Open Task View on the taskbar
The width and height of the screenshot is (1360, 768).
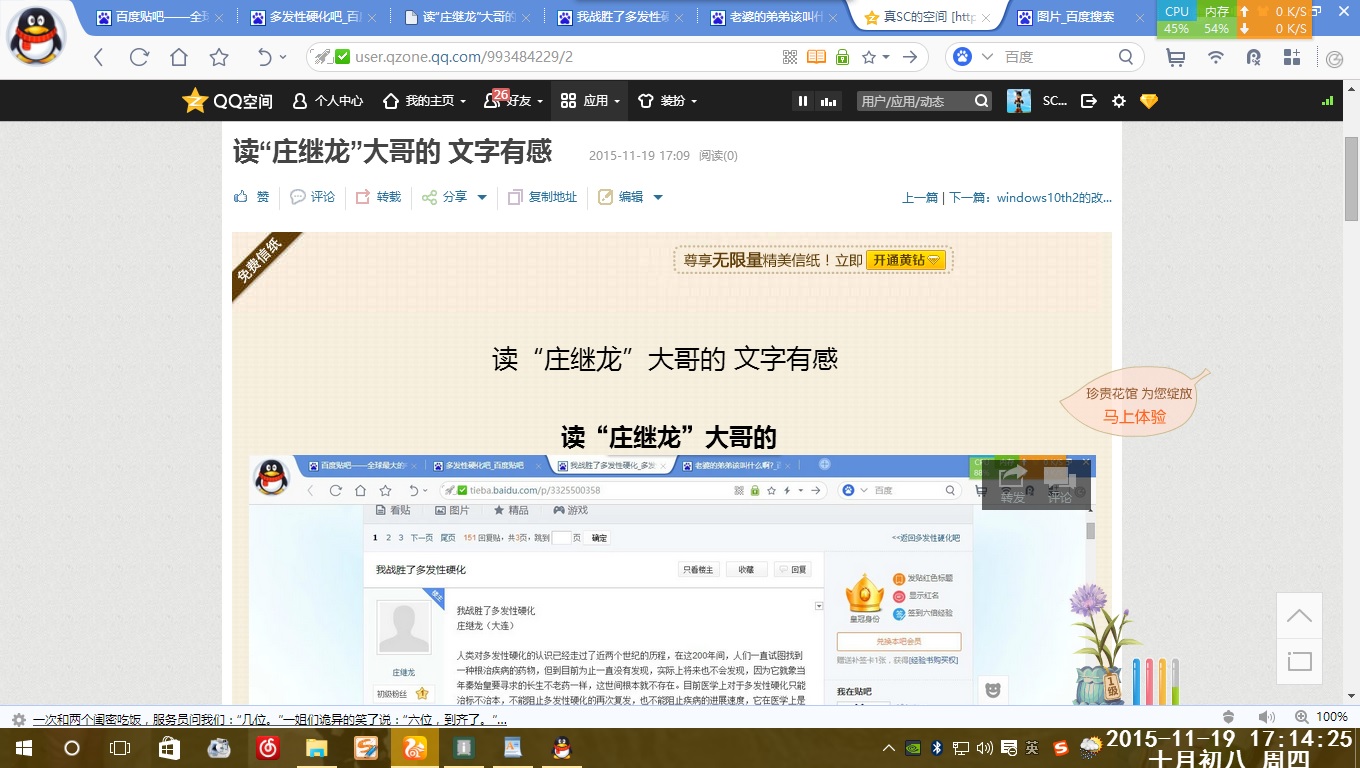coord(120,748)
